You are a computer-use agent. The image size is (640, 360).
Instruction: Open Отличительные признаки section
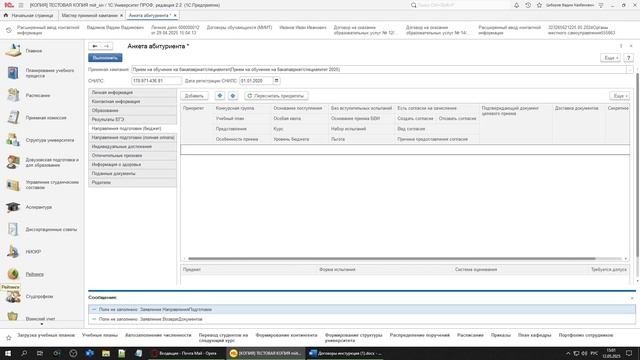point(133,156)
